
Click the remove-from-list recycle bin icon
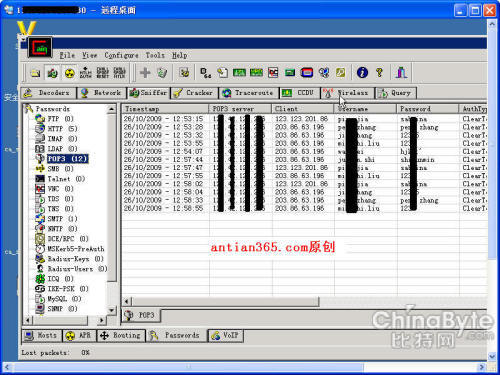coord(162,72)
